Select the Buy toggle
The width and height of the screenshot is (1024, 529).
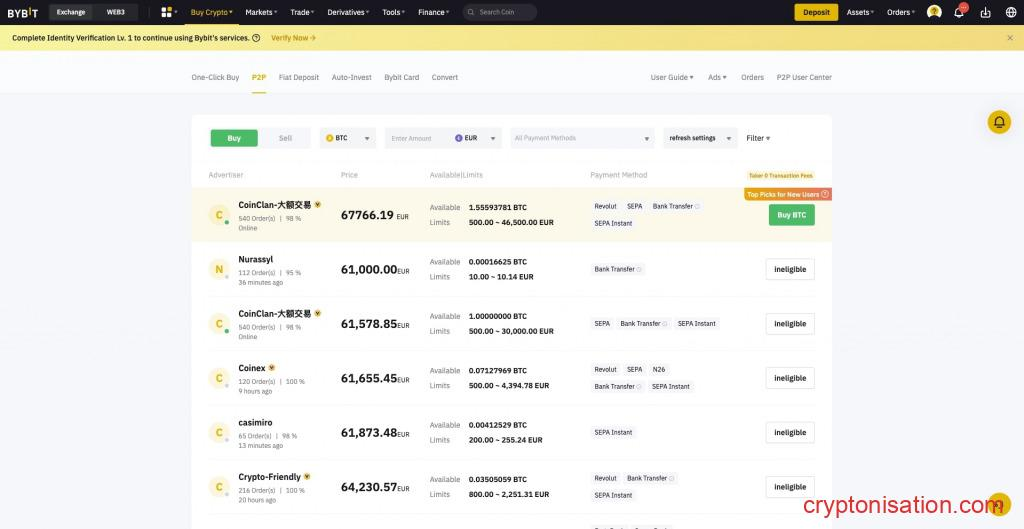pos(234,138)
